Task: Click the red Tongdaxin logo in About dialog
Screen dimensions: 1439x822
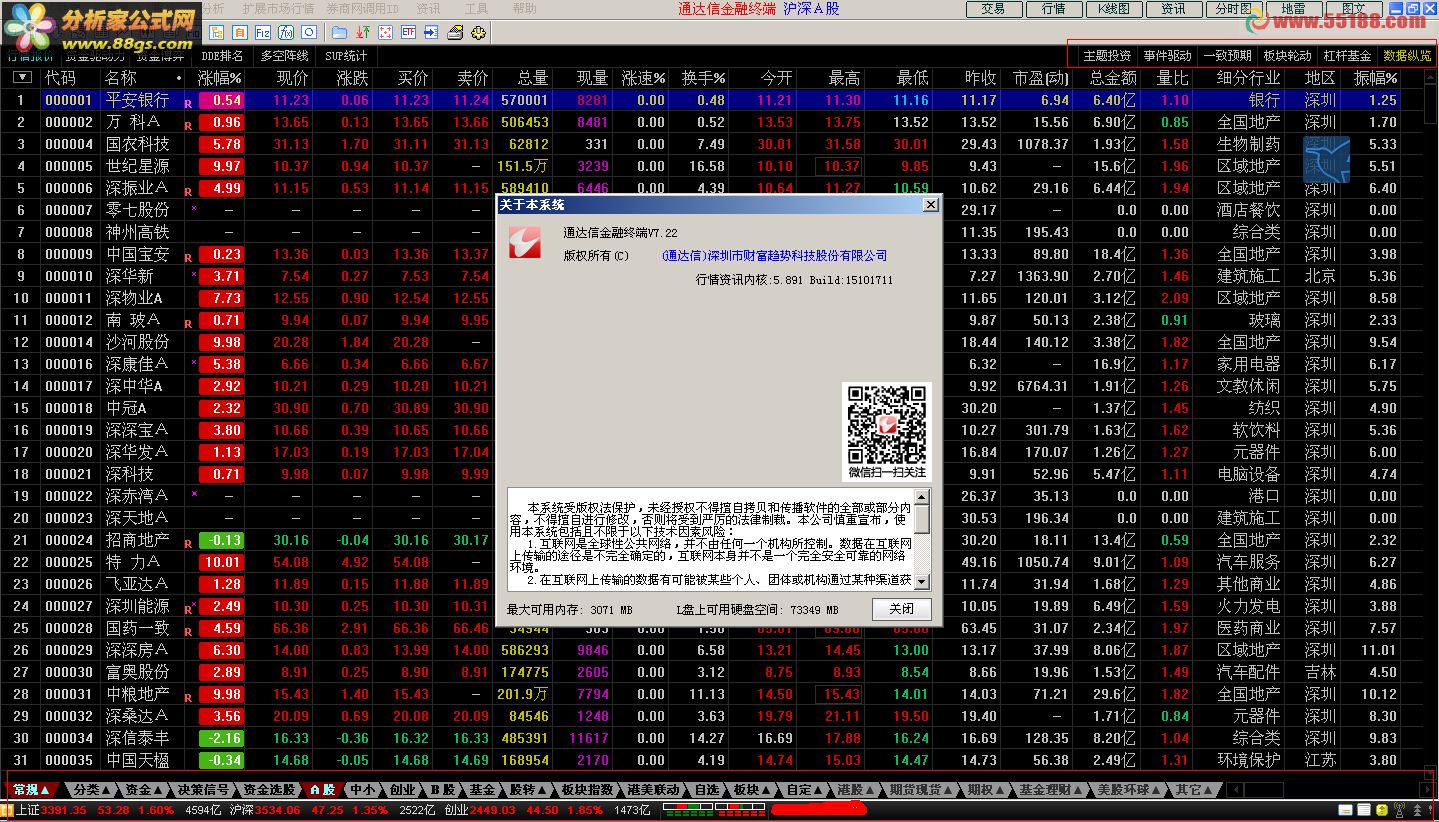Action: [525, 242]
